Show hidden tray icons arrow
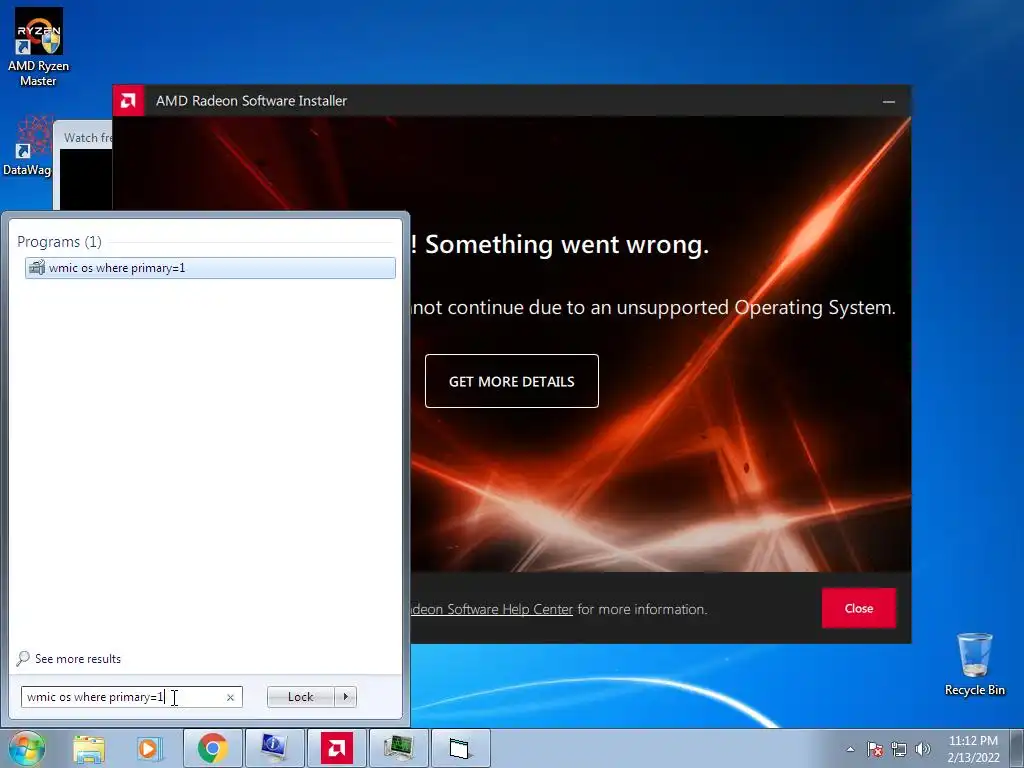 pyautogui.click(x=850, y=749)
